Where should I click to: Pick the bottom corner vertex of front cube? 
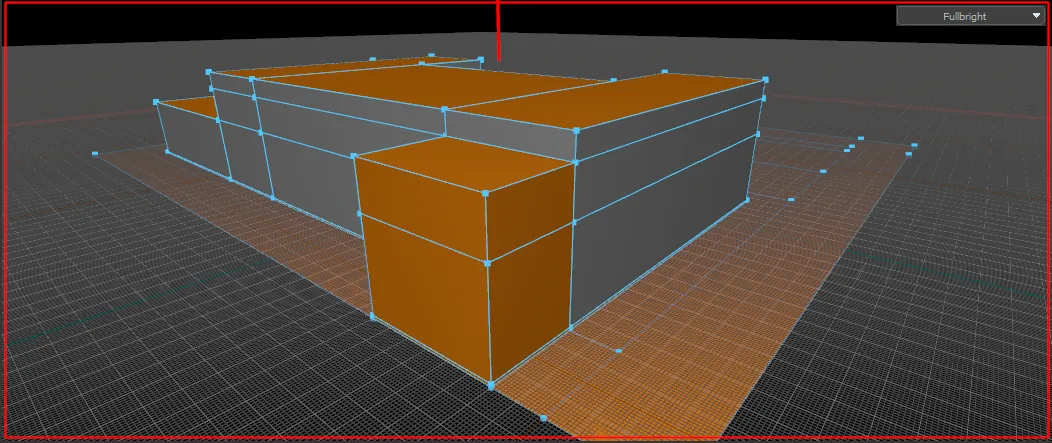click(x=491, y=386)
